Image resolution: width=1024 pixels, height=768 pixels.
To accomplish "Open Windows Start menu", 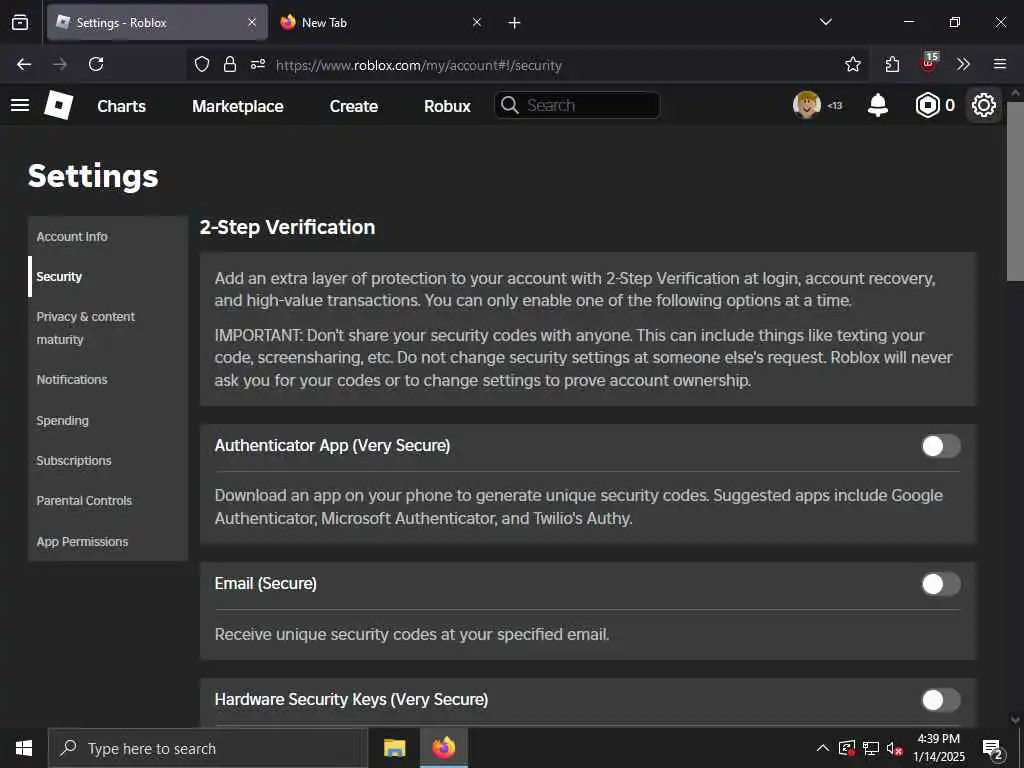I will pos(24,748).
